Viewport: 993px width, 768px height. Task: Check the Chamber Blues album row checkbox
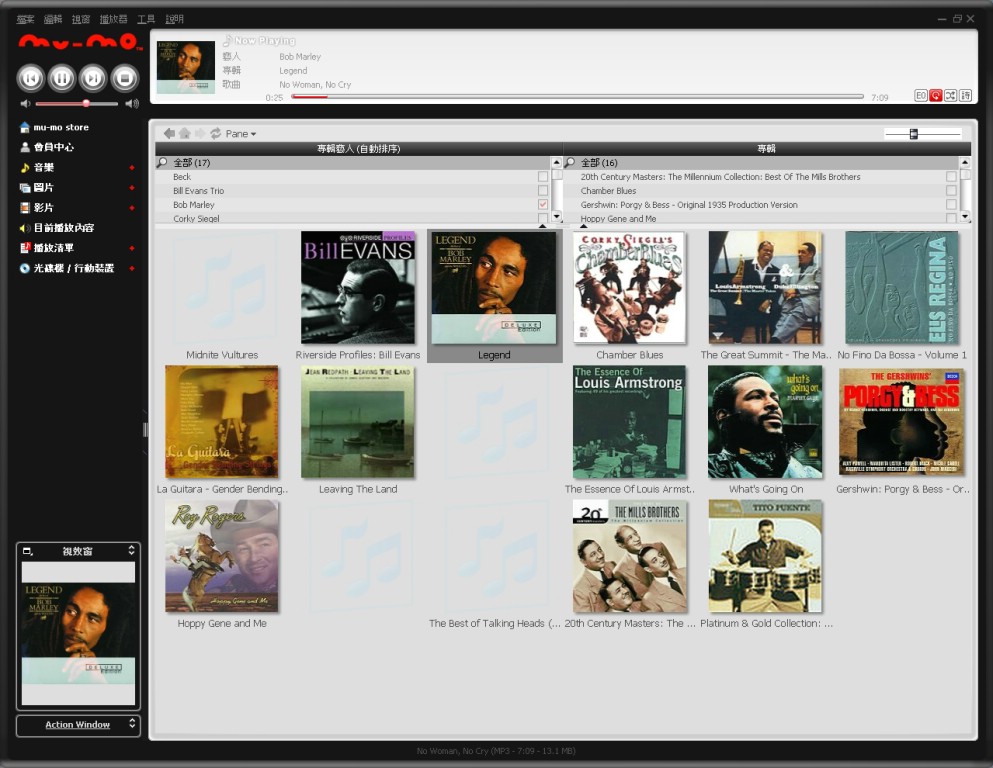951,191
